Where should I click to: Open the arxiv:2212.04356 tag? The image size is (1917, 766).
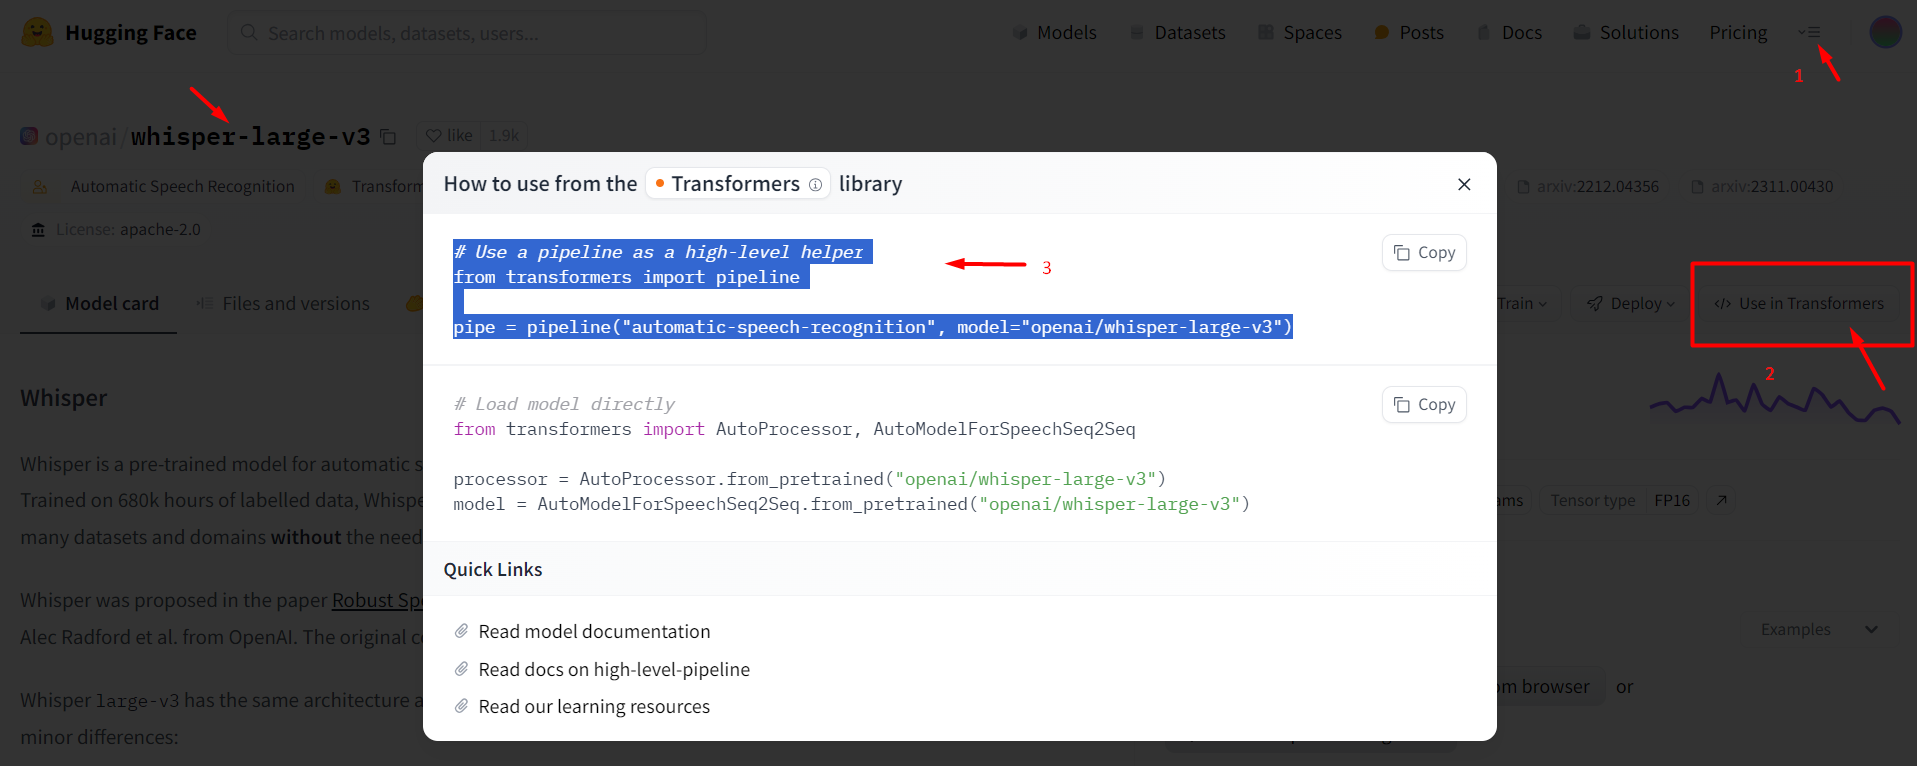(x=1588, y=186)
